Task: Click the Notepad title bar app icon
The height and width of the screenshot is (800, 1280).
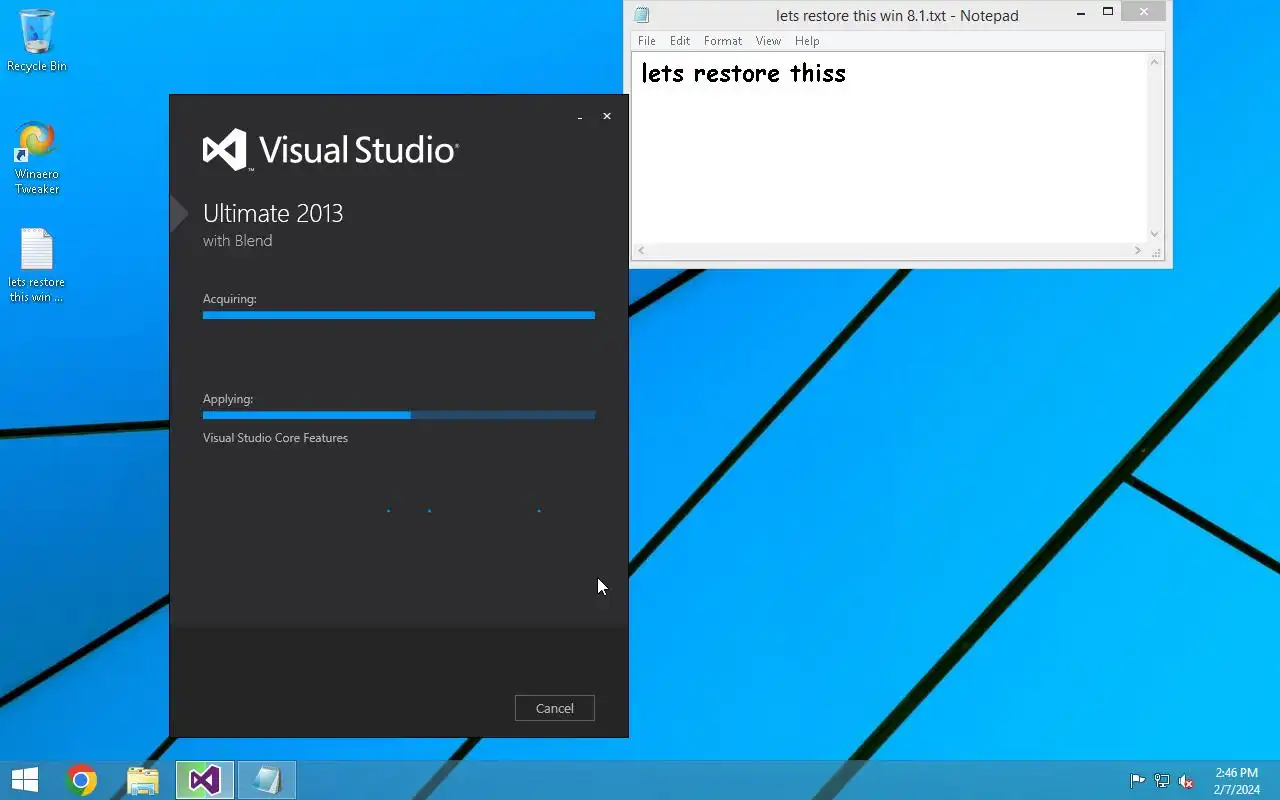Action: click(642, 15)
